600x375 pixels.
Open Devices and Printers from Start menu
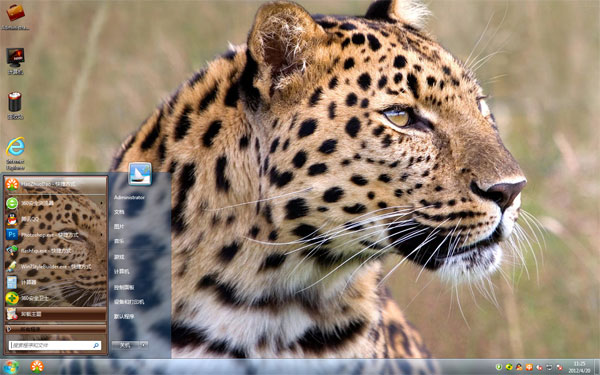click(129, 302)
